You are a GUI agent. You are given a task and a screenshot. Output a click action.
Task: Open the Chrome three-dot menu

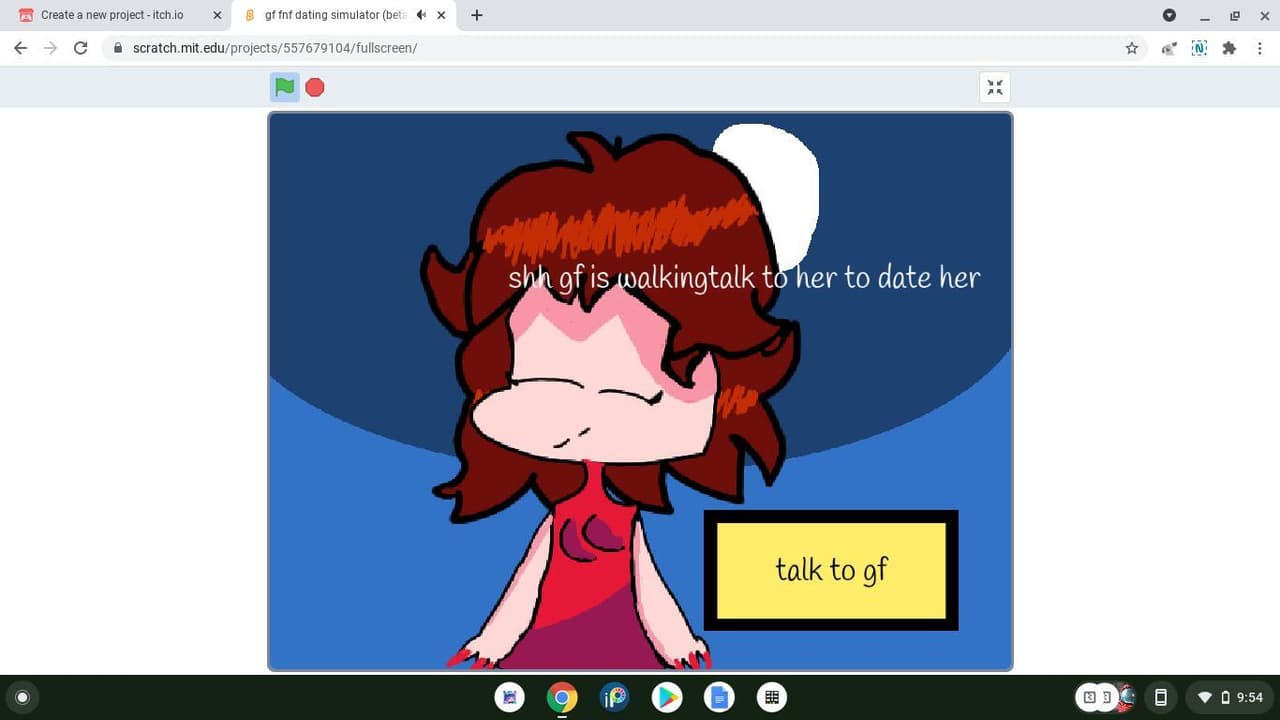tap(1261, 48)
